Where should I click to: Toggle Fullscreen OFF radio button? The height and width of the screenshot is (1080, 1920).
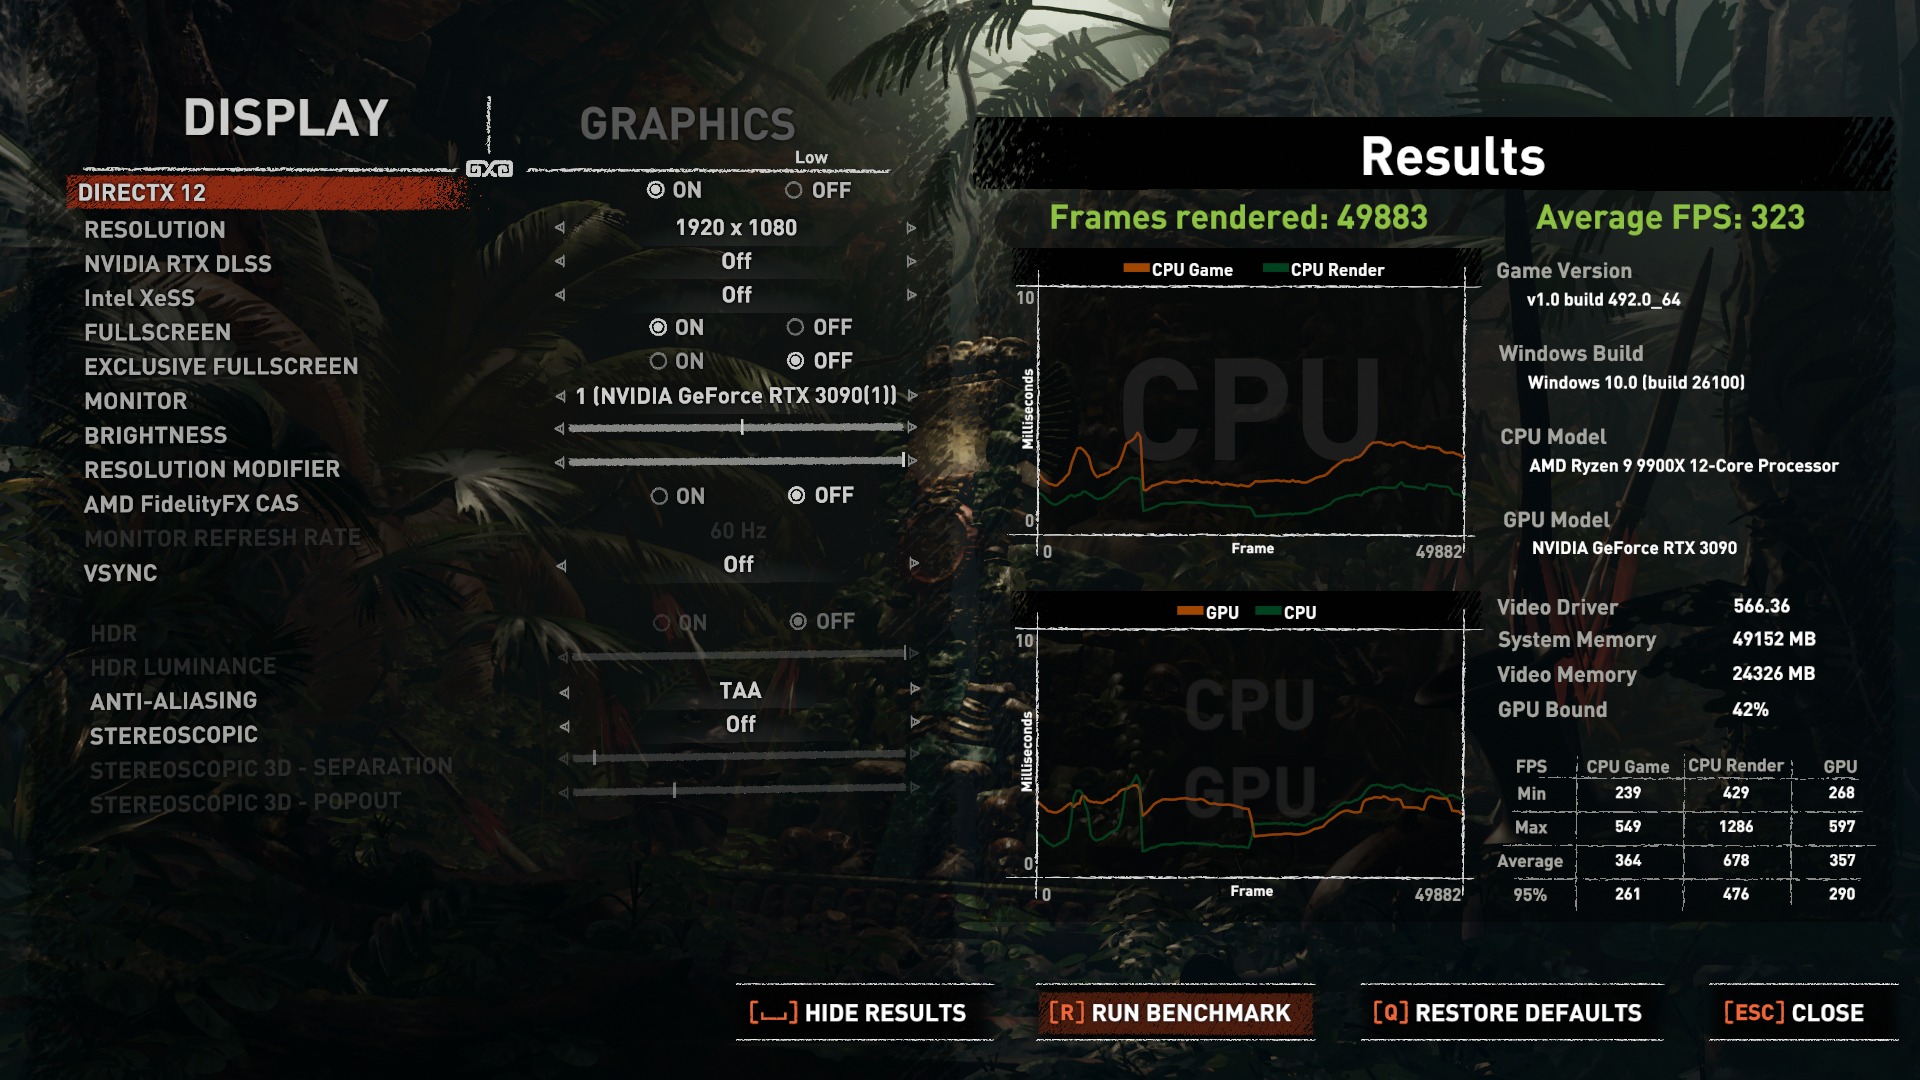point(793,328)
